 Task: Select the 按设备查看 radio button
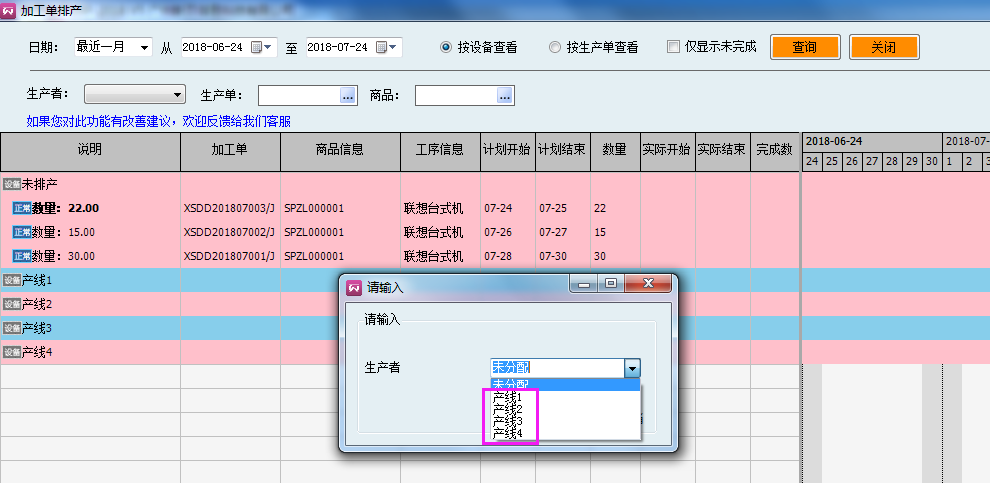point(447,47)
